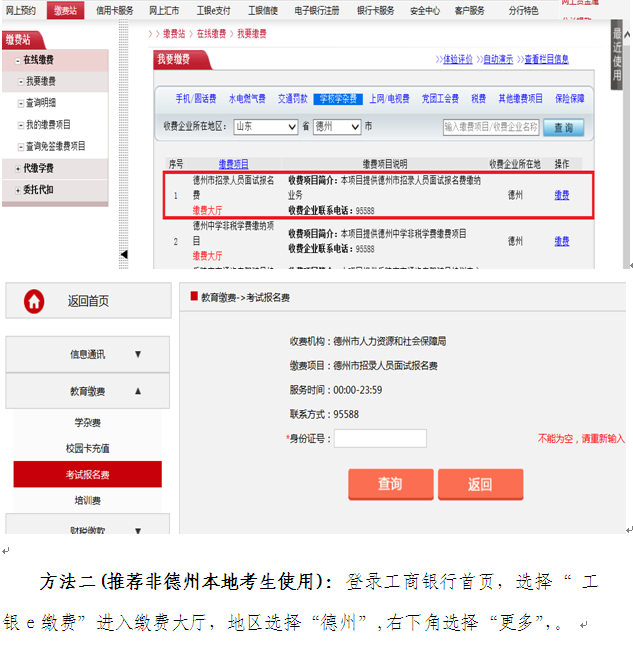Click the scroll-up arrow beside 最近使用
The width and height of the screenshot is (633, 654).
pos(627,35)
